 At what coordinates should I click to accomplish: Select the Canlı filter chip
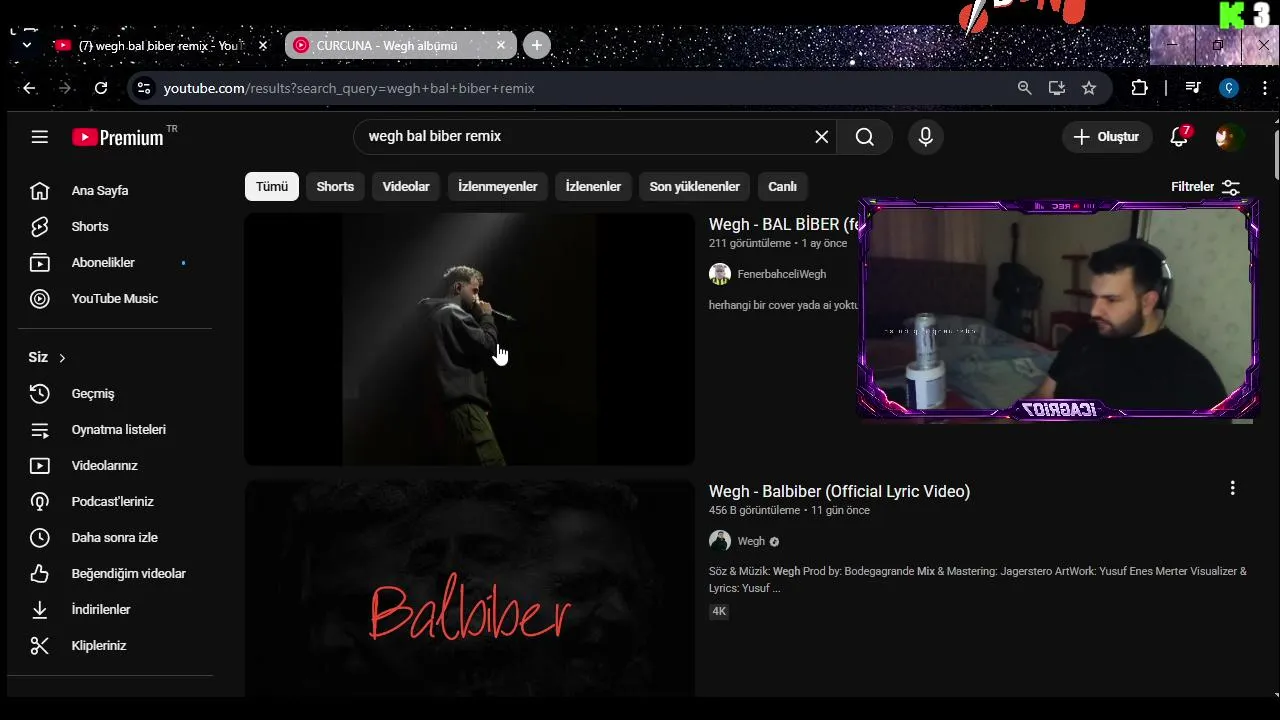point(782,187)
